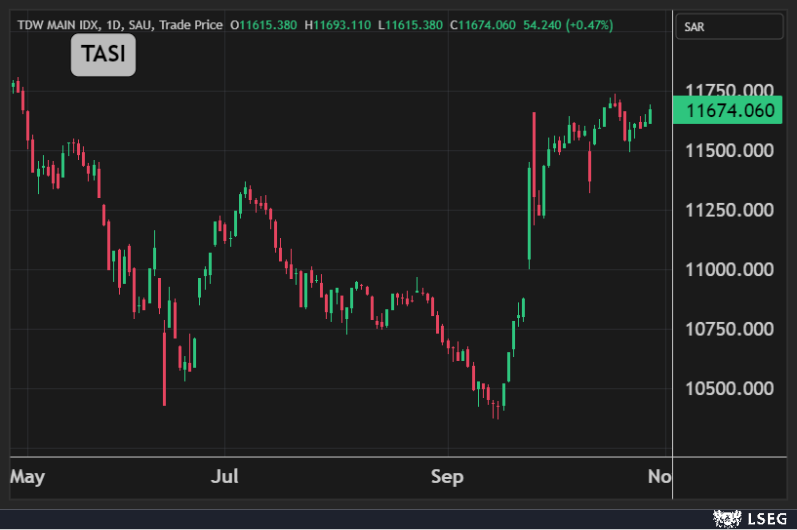Click the 11750.000 price axis label

[730, 90]
